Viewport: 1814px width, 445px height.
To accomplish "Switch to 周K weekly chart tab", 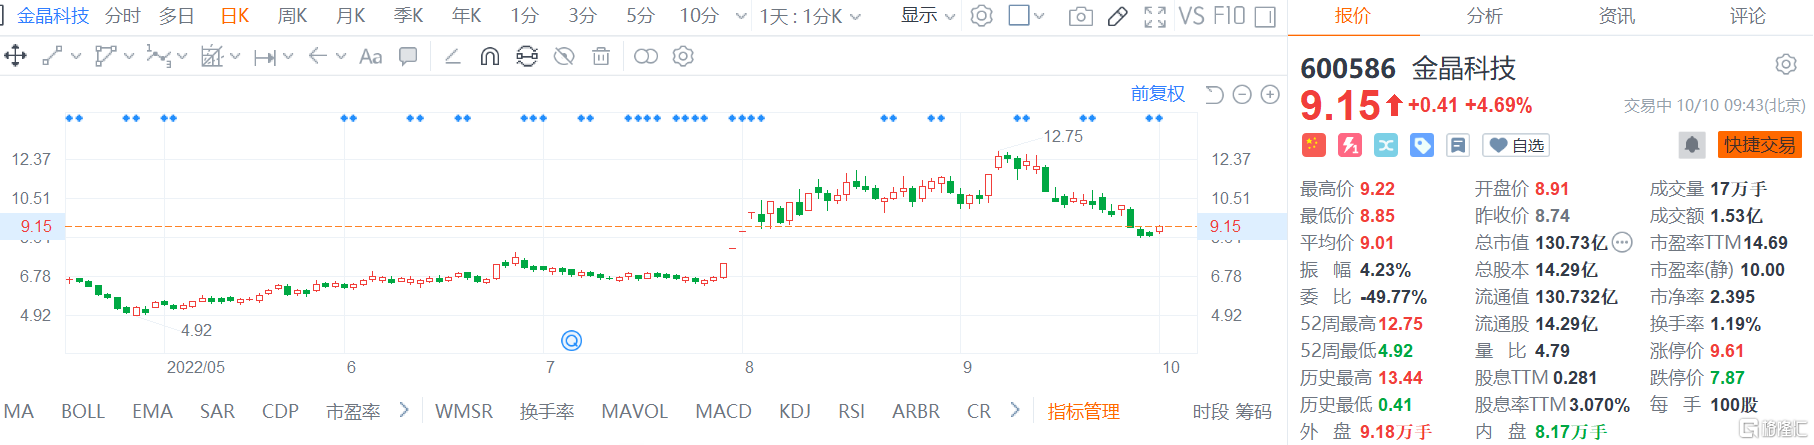I will pos(292,16).
